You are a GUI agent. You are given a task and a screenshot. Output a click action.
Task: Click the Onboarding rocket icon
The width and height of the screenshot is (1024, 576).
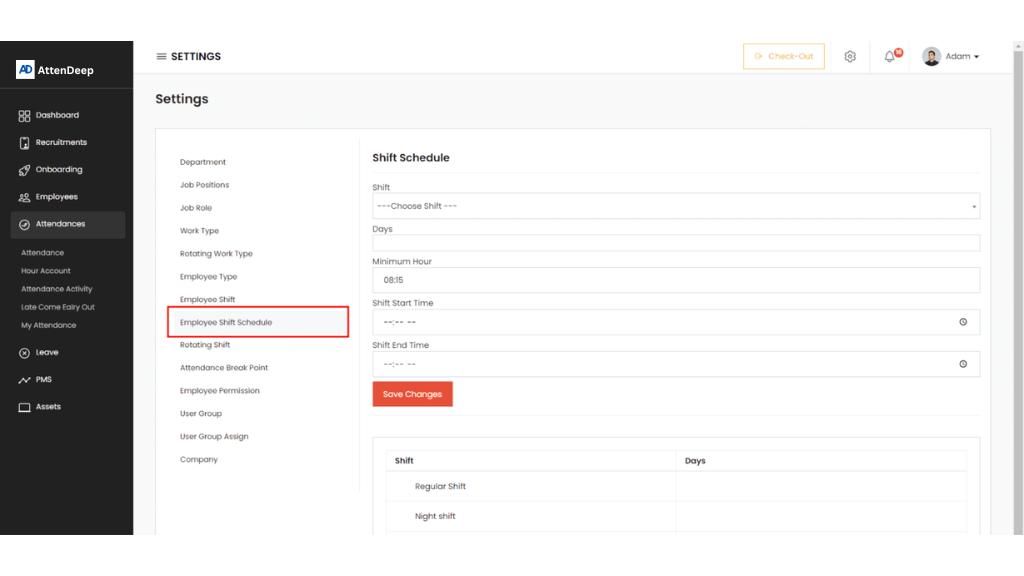(x=25, y=170)
